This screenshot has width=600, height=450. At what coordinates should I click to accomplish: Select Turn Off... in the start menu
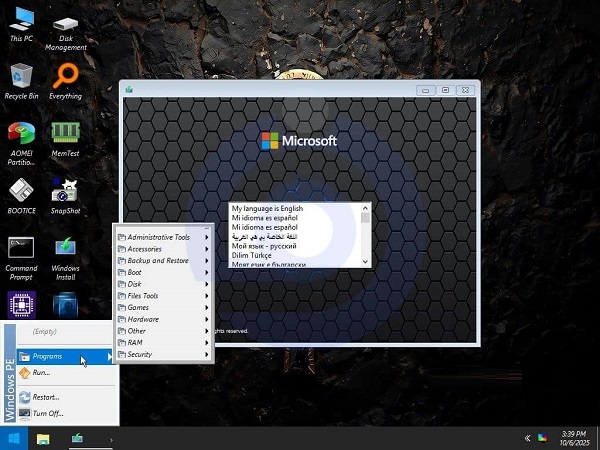65,414
